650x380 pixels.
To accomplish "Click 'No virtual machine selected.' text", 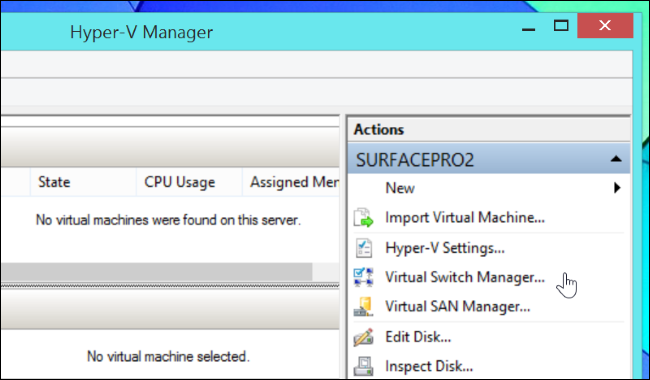I will pyautogui.click(x=168, y=356).
